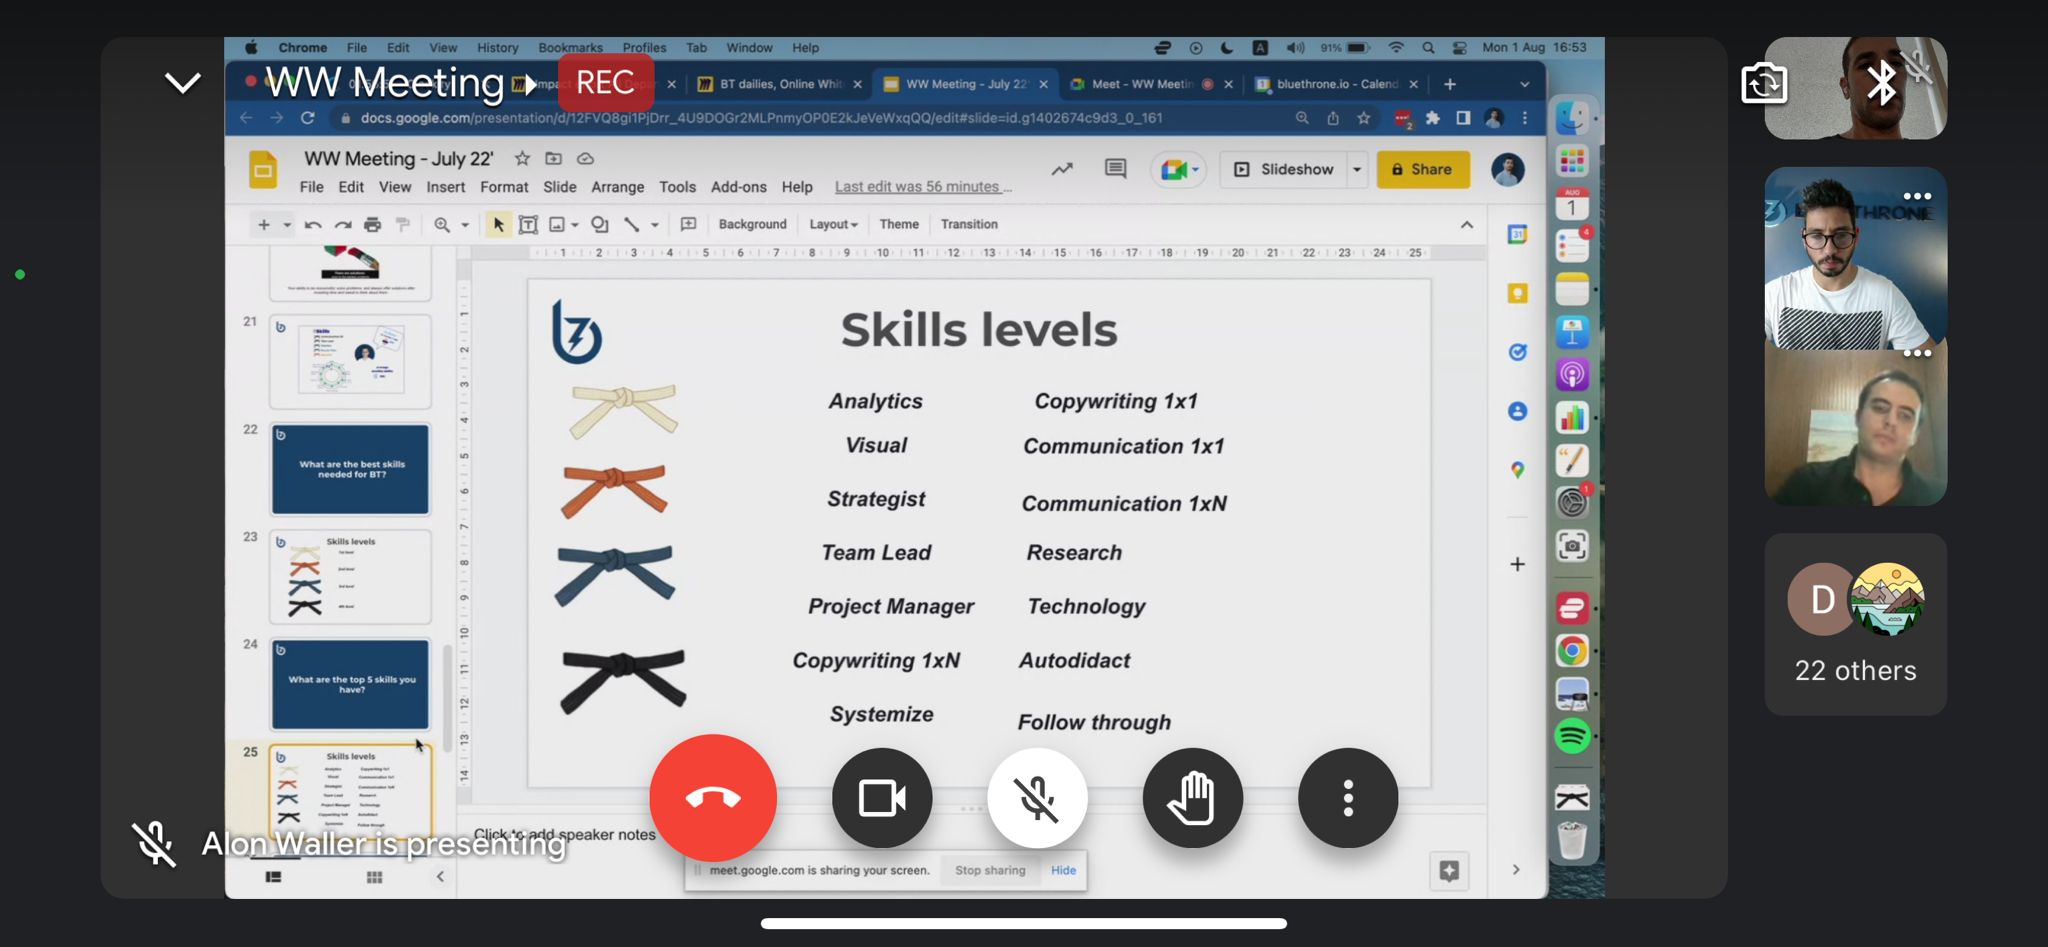The image size is (2048, 947).
Task: Click Stop sharing button
Action: [x=989, y=870]
